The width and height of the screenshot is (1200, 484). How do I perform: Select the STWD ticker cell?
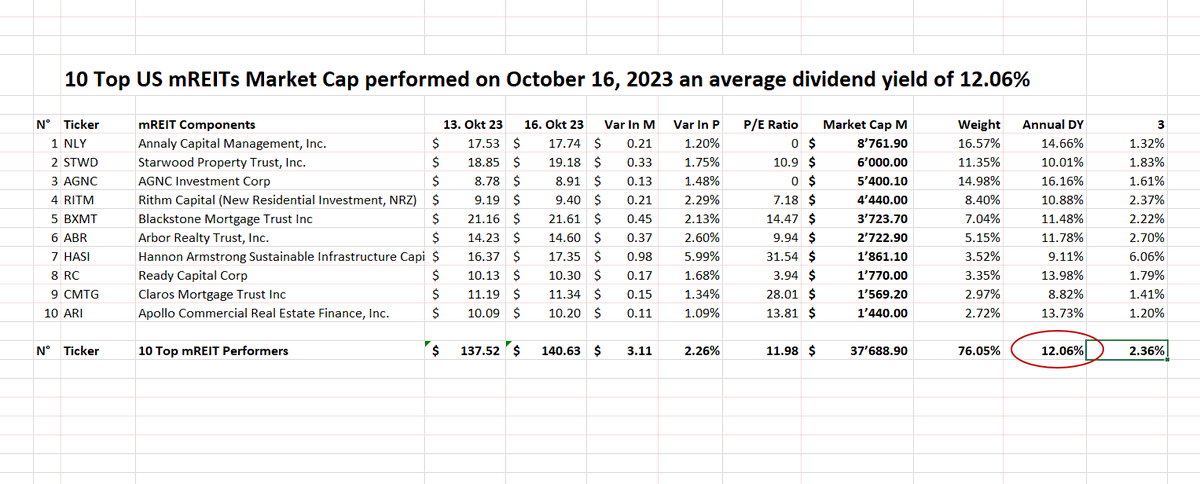79,162
